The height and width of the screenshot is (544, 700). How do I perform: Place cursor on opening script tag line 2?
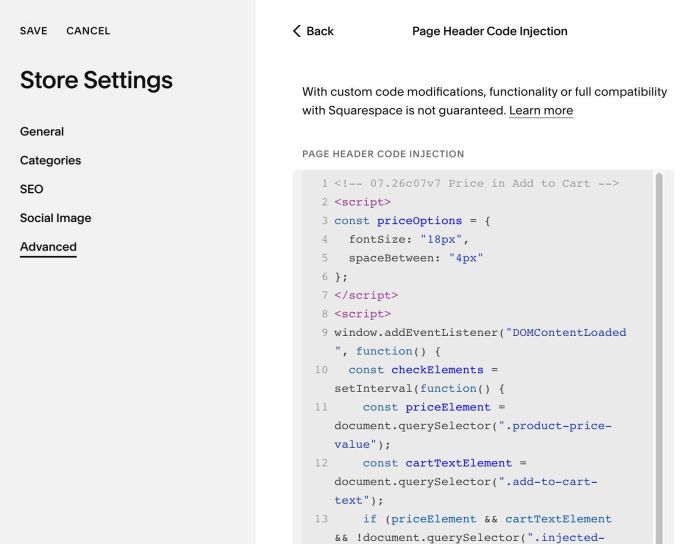362,202
